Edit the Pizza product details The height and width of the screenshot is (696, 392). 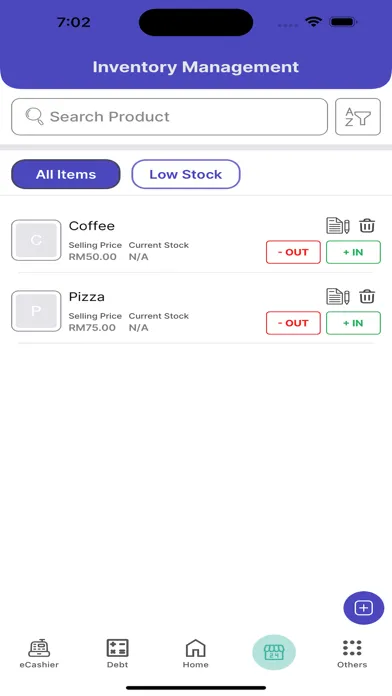point(338,297)
